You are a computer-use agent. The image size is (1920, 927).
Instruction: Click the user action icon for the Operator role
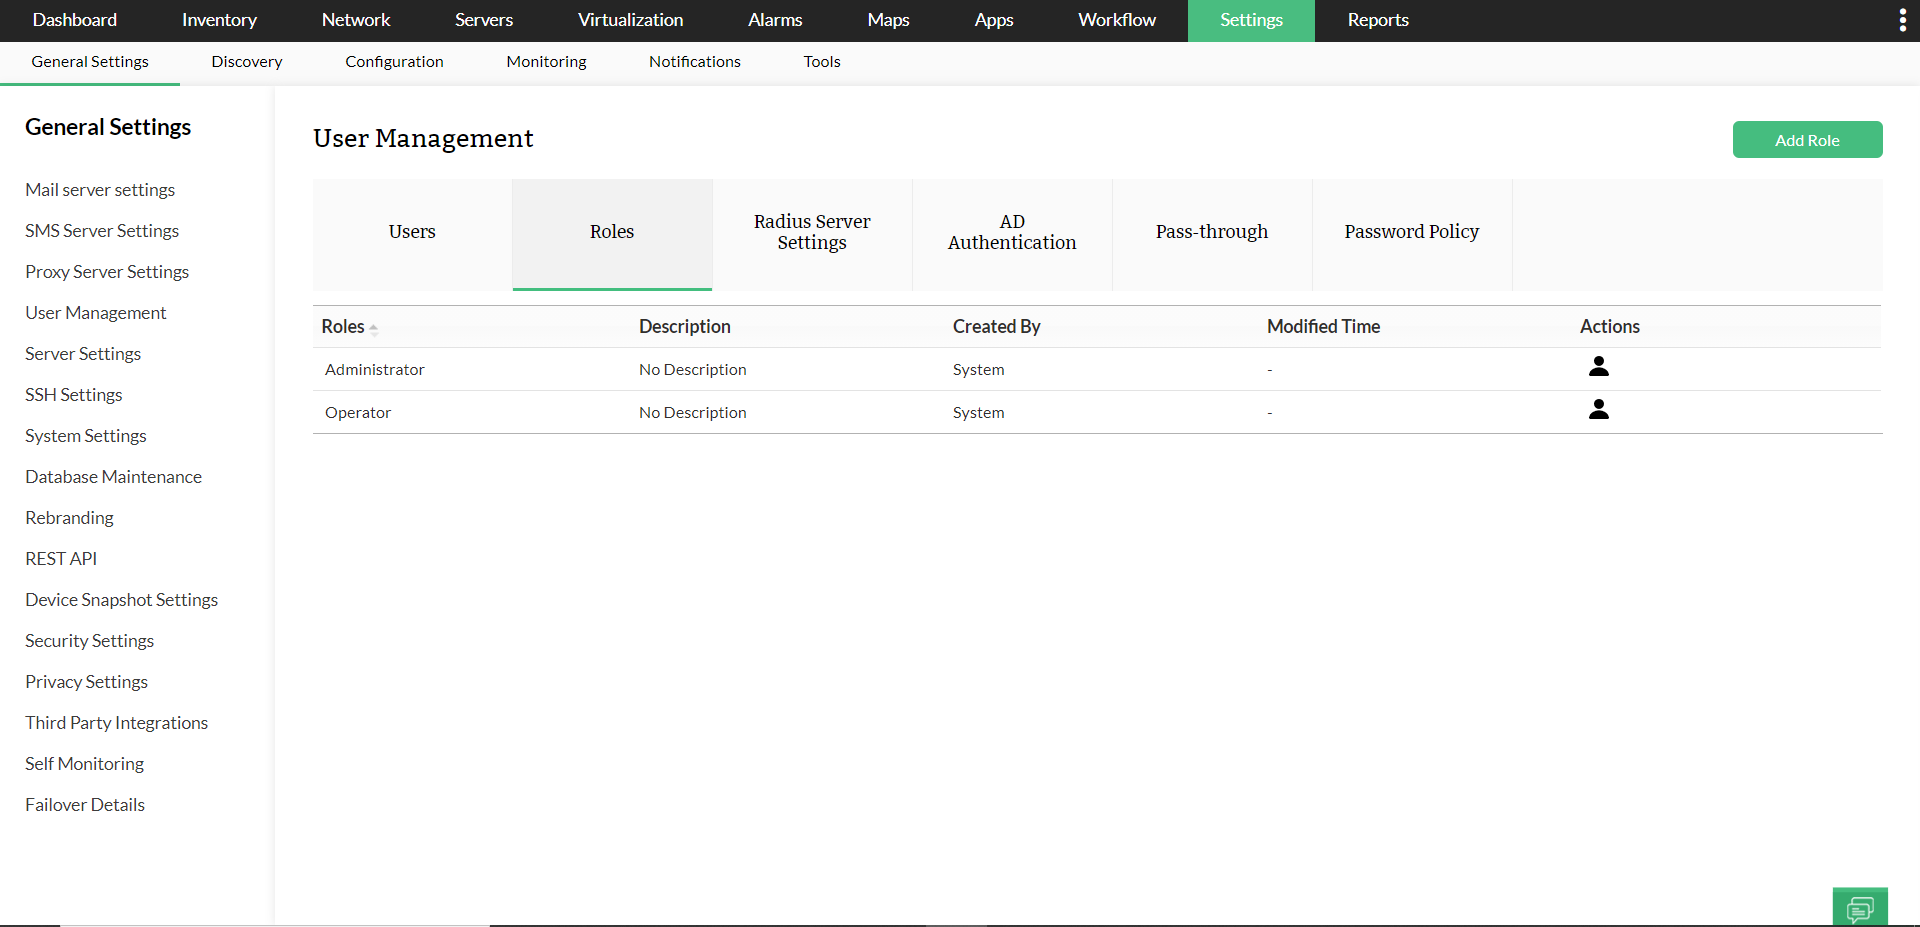pyautogui.click(x=1598, y=408)
